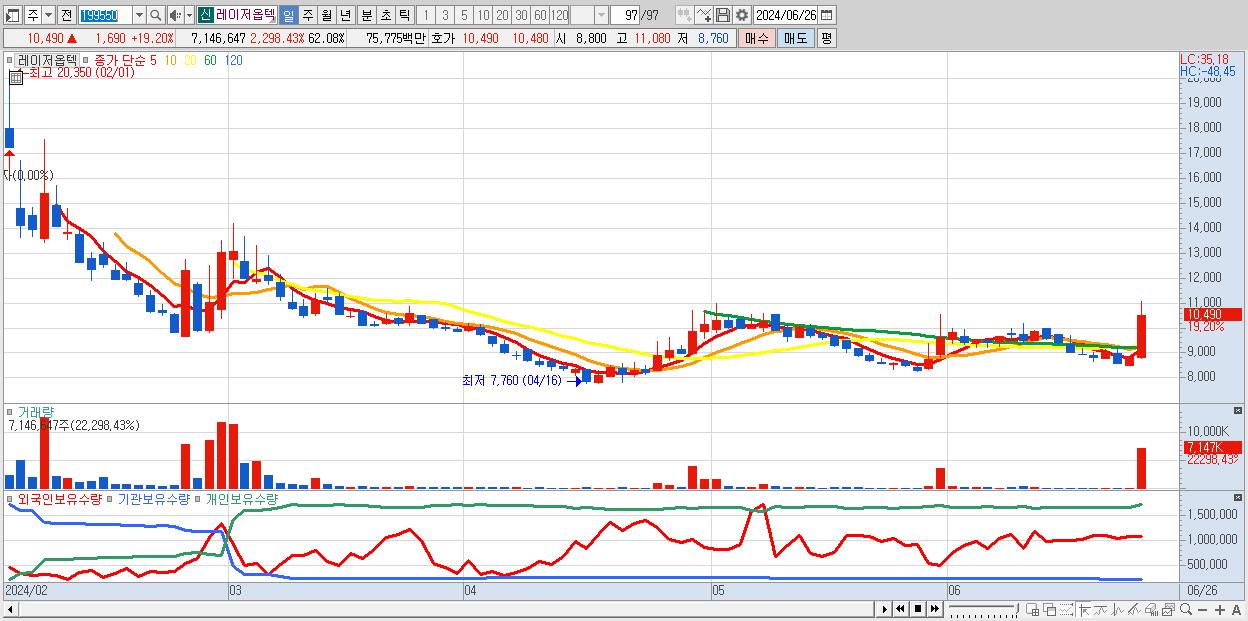Click the candle count field showing 97

(625, 15)
